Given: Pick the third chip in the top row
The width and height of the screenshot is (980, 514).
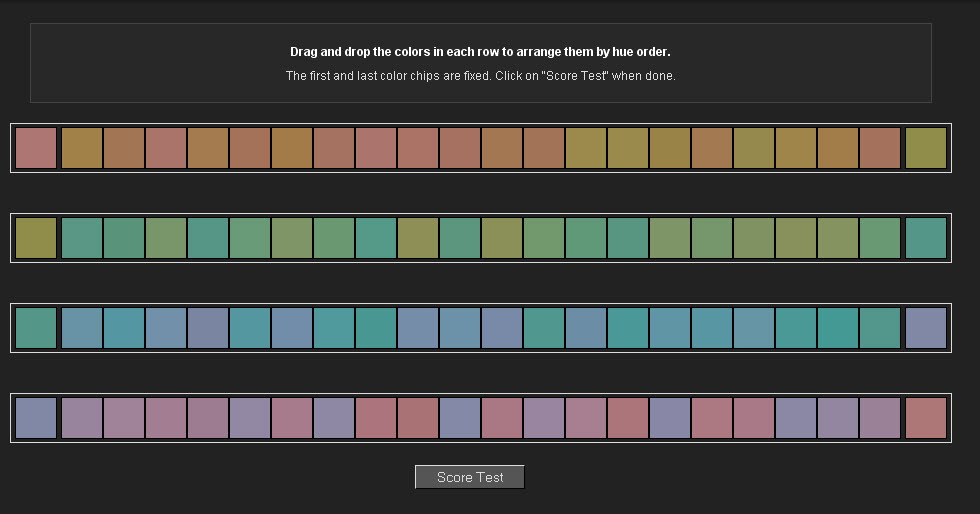Looking at the screenshot, I should tap(124, 148).
